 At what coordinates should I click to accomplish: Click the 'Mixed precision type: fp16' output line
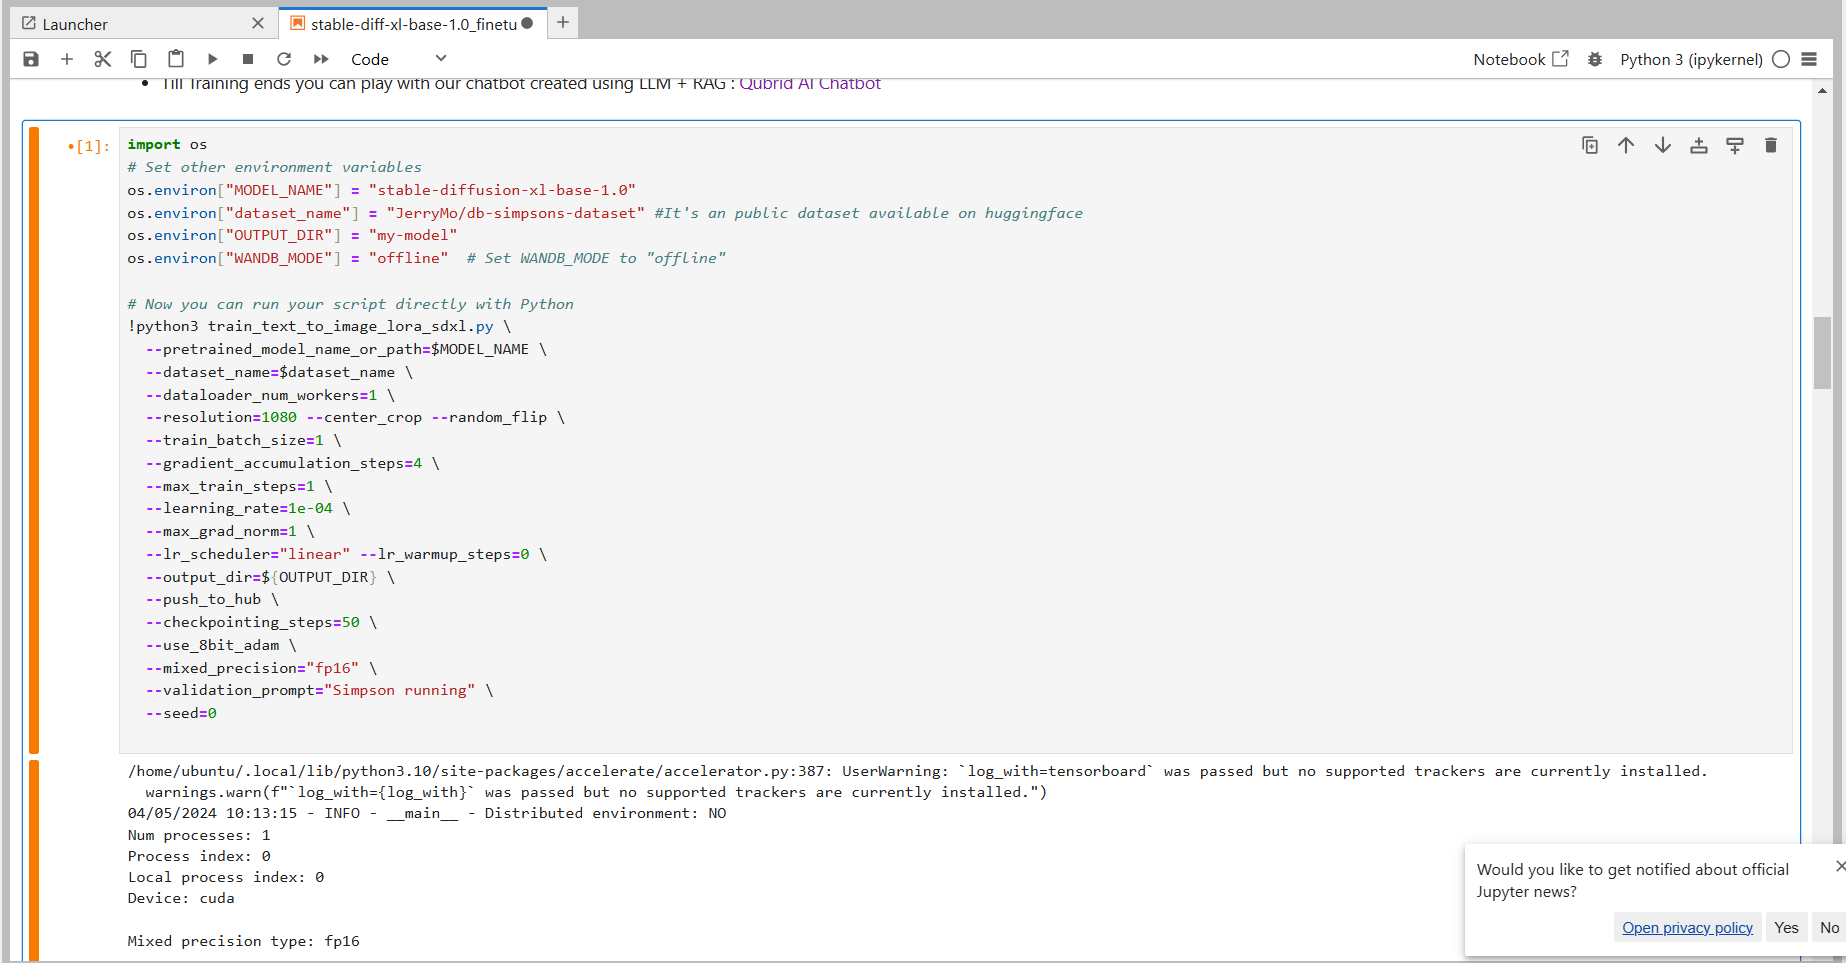point(243,941)
